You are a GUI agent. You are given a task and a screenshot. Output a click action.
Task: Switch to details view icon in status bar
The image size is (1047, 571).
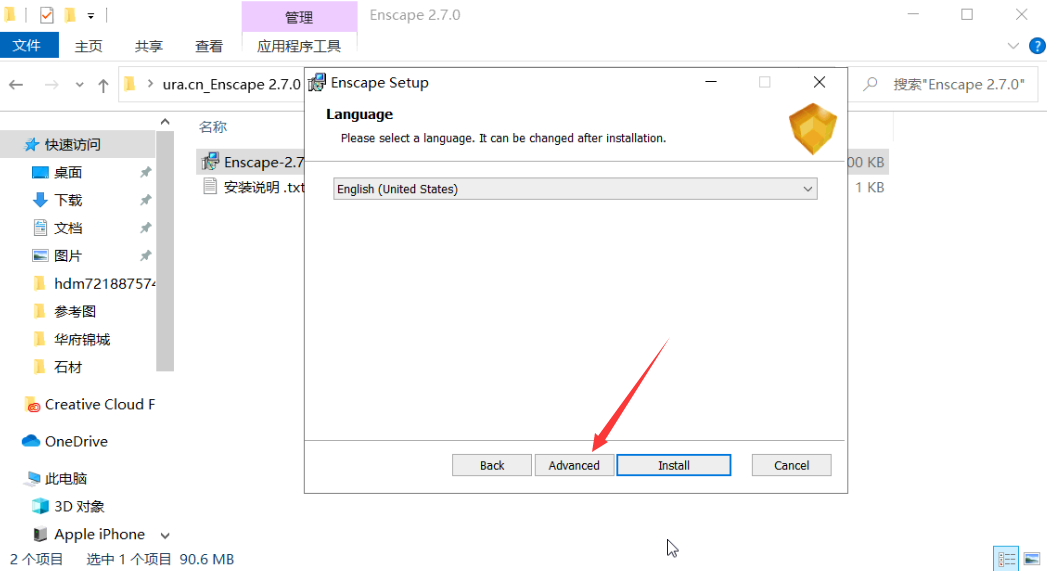(1006, 559)
